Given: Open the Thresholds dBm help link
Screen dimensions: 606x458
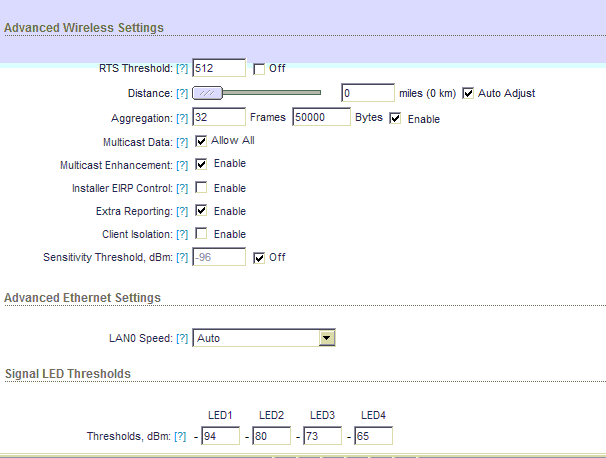Looking at the screenshot, I should click(180, 436).
